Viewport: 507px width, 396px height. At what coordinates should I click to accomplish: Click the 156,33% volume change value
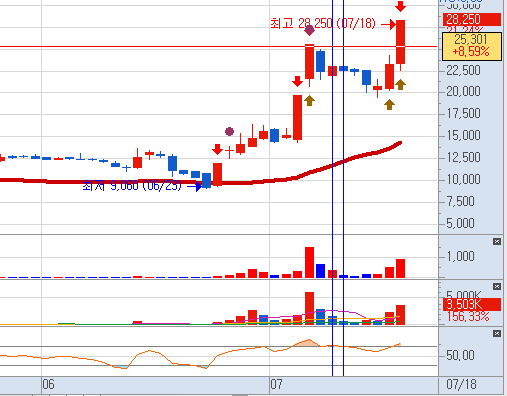point(468,316)
